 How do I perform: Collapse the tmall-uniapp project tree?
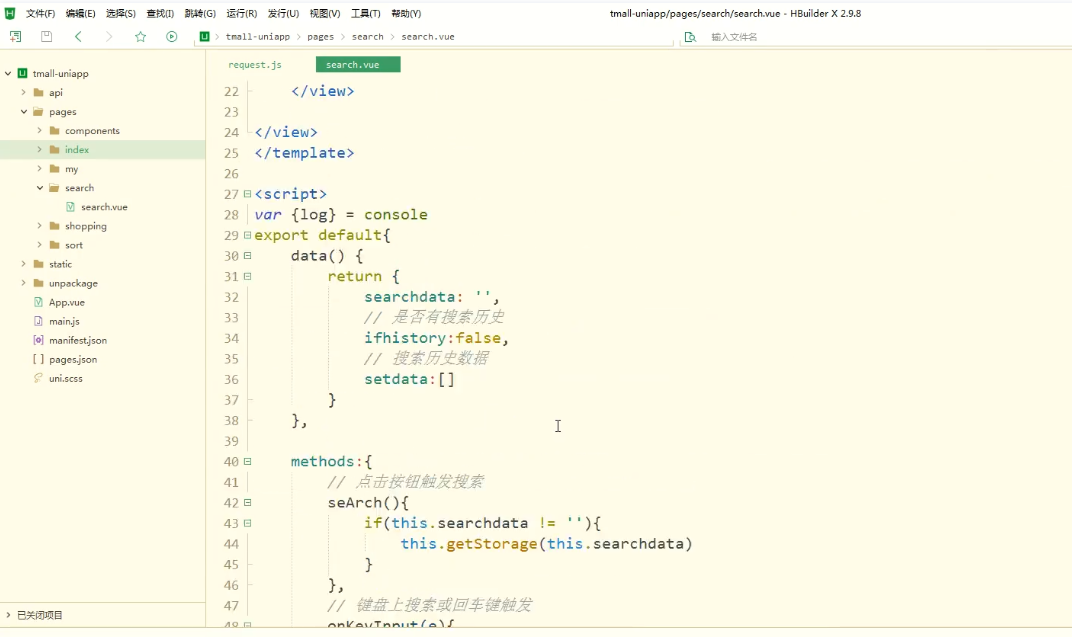pos(8,73)
